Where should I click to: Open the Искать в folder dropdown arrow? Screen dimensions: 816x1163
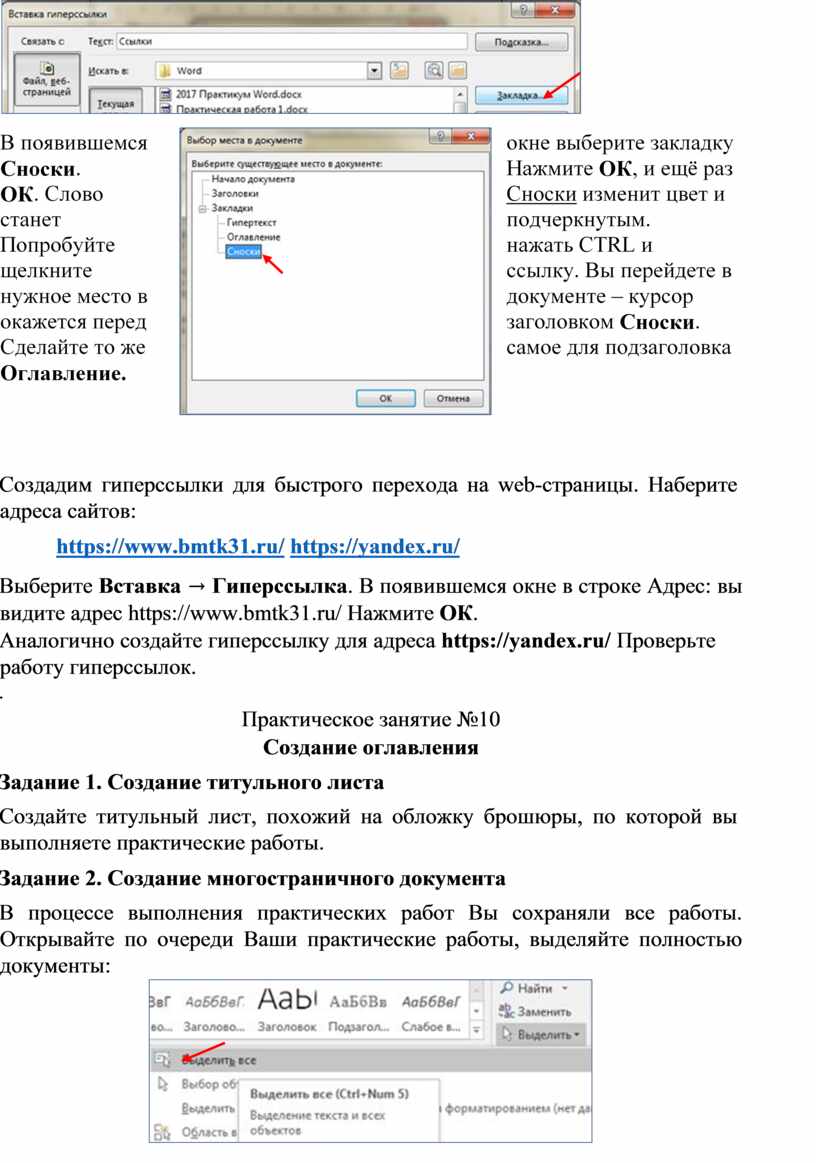[375, 70]
